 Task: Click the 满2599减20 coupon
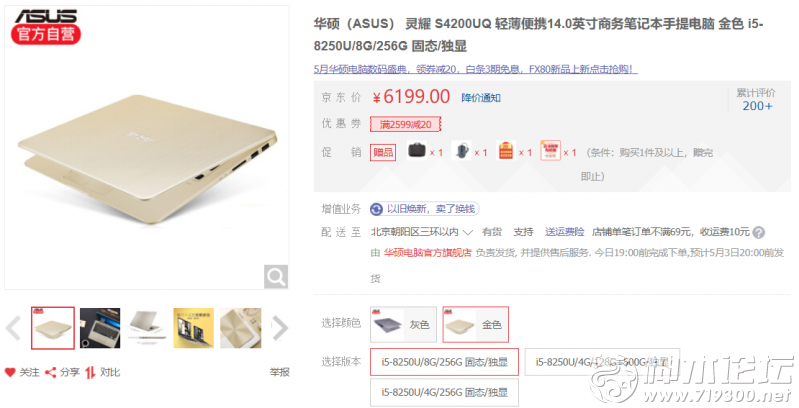405,124
